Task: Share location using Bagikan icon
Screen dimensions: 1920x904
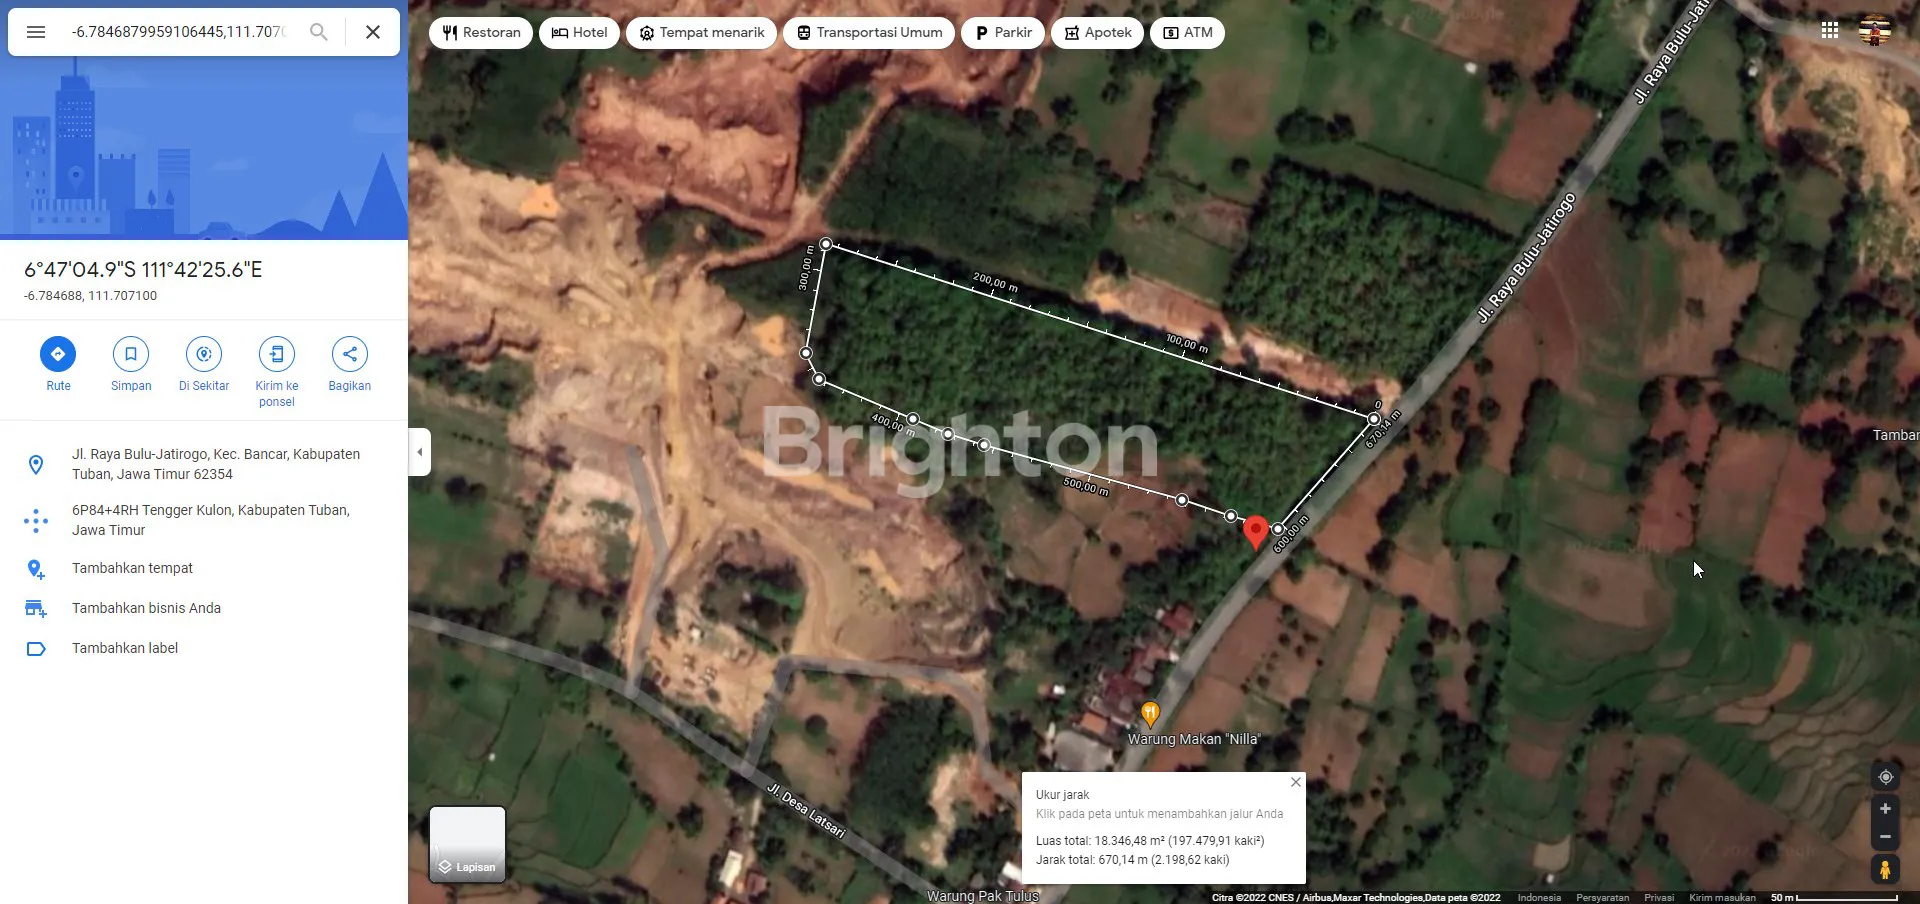Action: tap(349, 354)
